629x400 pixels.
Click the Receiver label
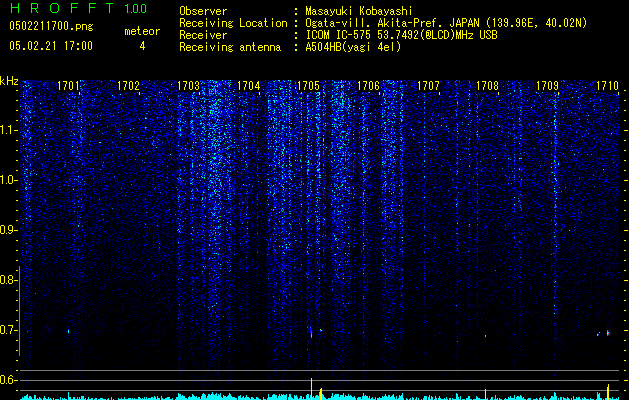pyautogui.click(x=203, y=35)
